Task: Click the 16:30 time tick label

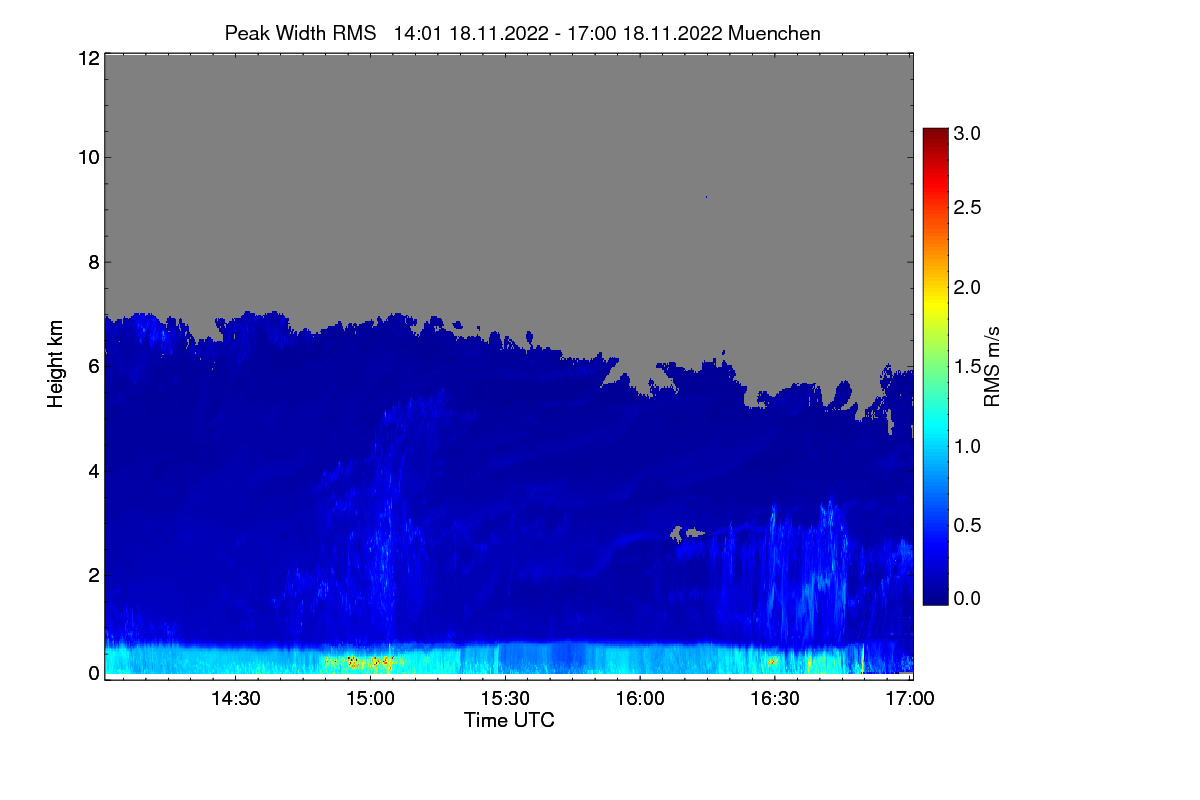Action: point(774,699)
